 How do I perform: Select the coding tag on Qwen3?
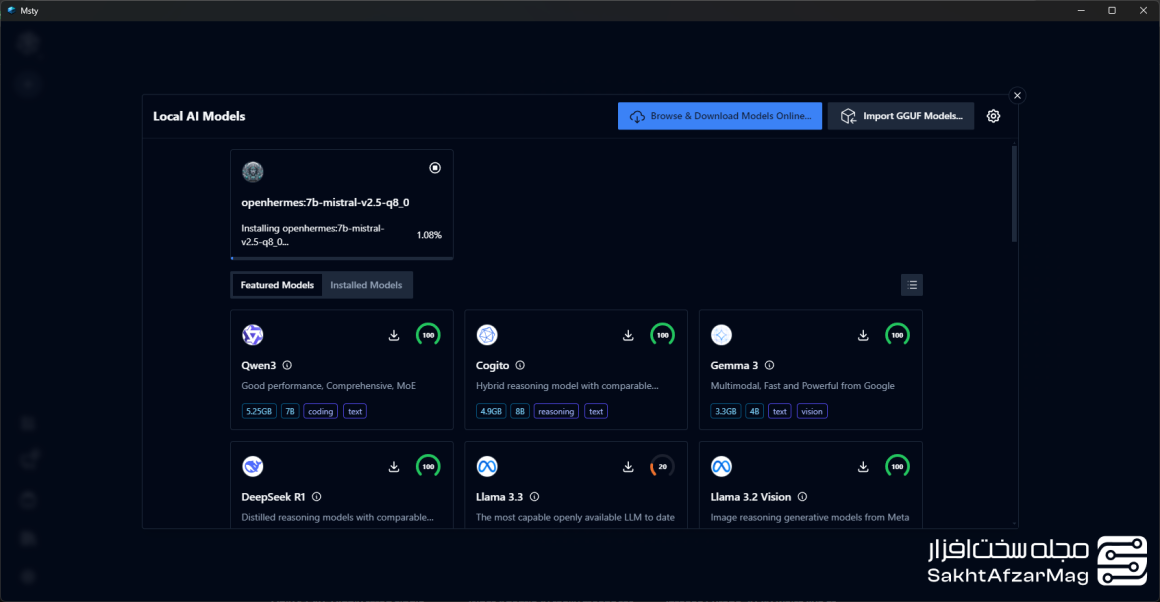[x=320, y=411]
